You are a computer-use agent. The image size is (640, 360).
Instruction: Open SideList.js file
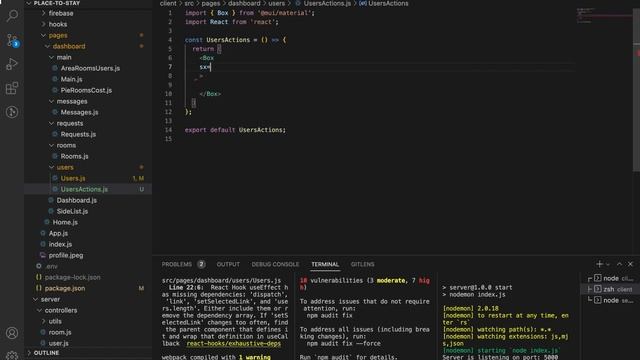(72, 211)
